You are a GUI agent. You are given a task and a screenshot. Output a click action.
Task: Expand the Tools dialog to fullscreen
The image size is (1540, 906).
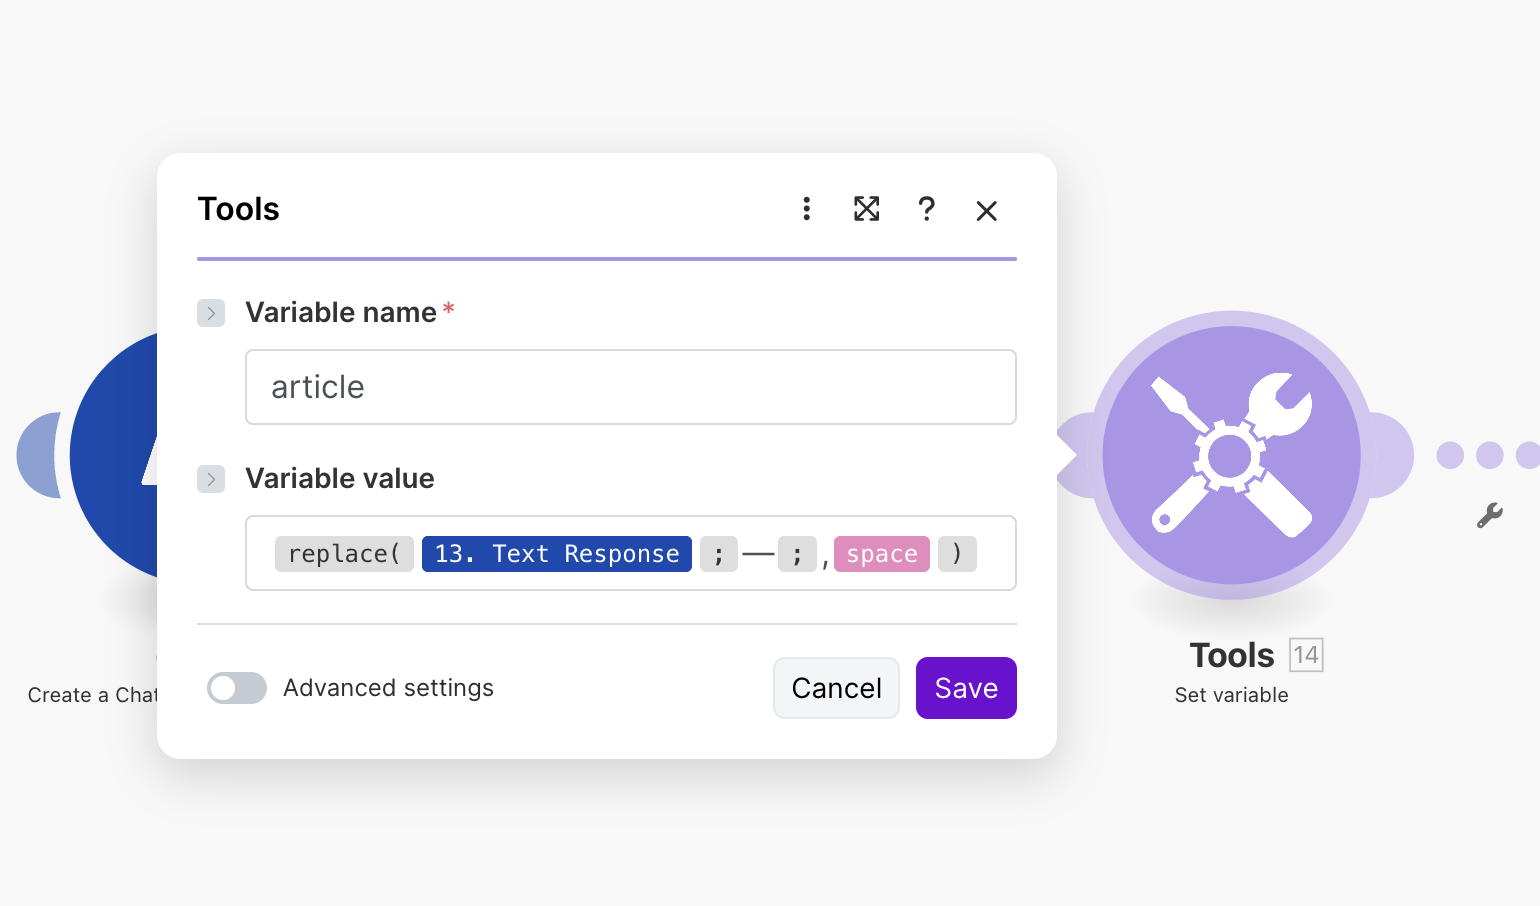click(866, 210)
